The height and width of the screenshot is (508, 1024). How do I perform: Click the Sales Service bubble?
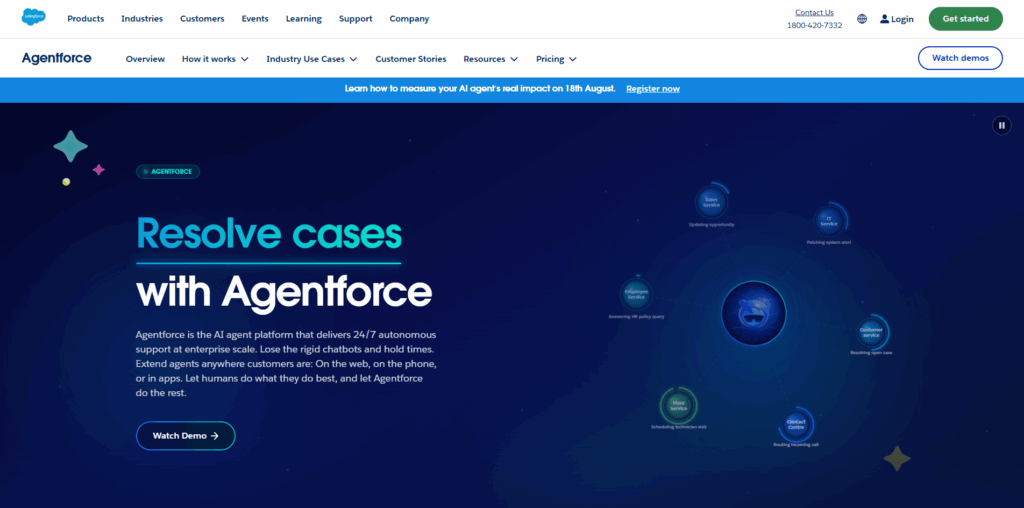coord(711,204)
